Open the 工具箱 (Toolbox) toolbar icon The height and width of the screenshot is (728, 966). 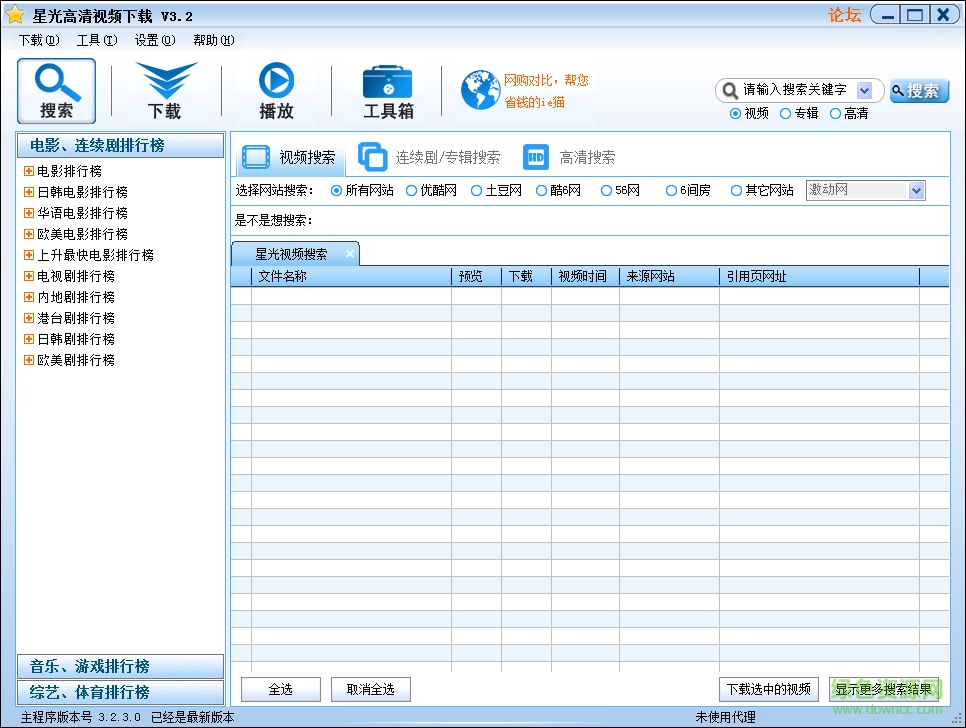click(388, 90)
